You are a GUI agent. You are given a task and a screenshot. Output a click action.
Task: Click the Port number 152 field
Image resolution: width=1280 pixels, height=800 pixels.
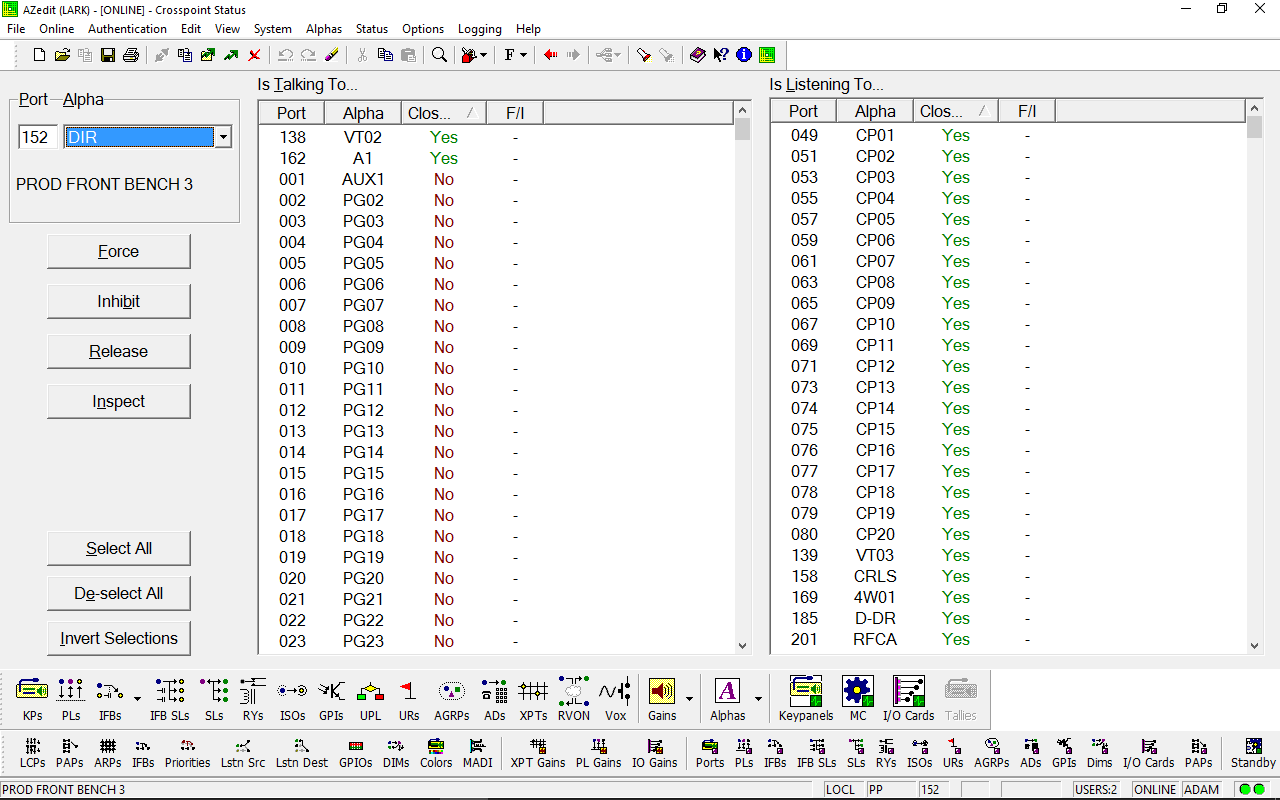click(38, 137)
